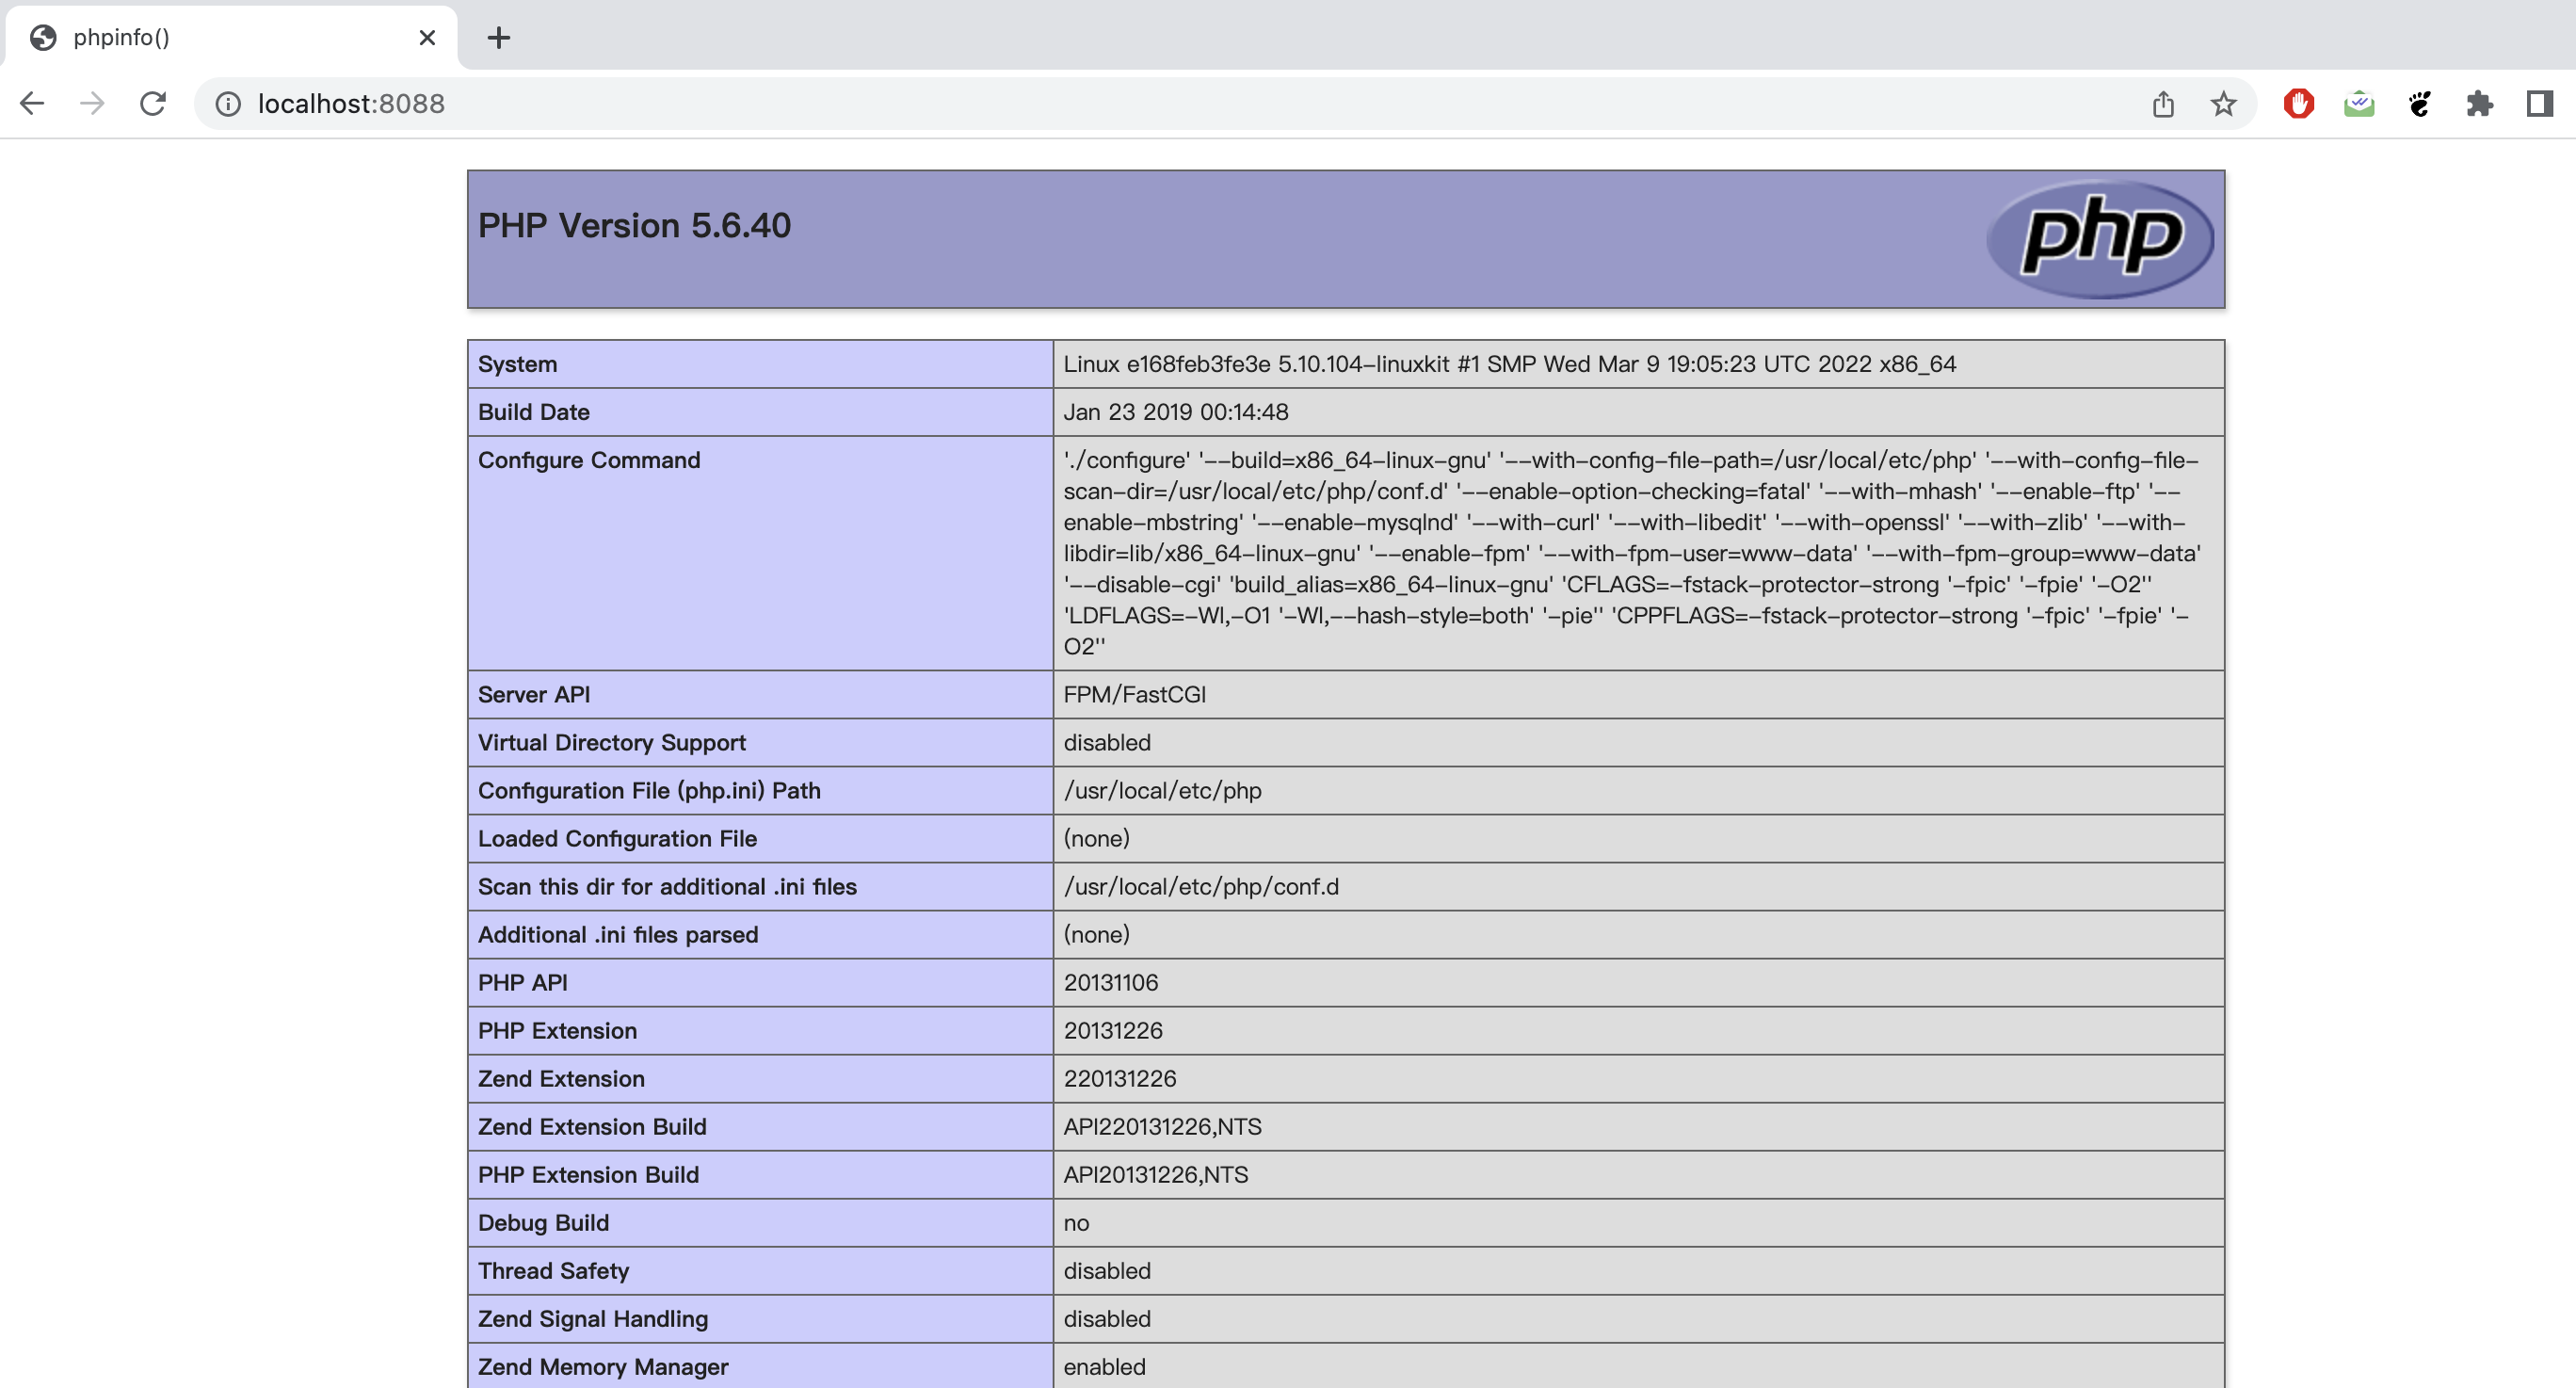Click the share page icon
Viewport: 2576px width, 1388px height.
[2163, 104]
